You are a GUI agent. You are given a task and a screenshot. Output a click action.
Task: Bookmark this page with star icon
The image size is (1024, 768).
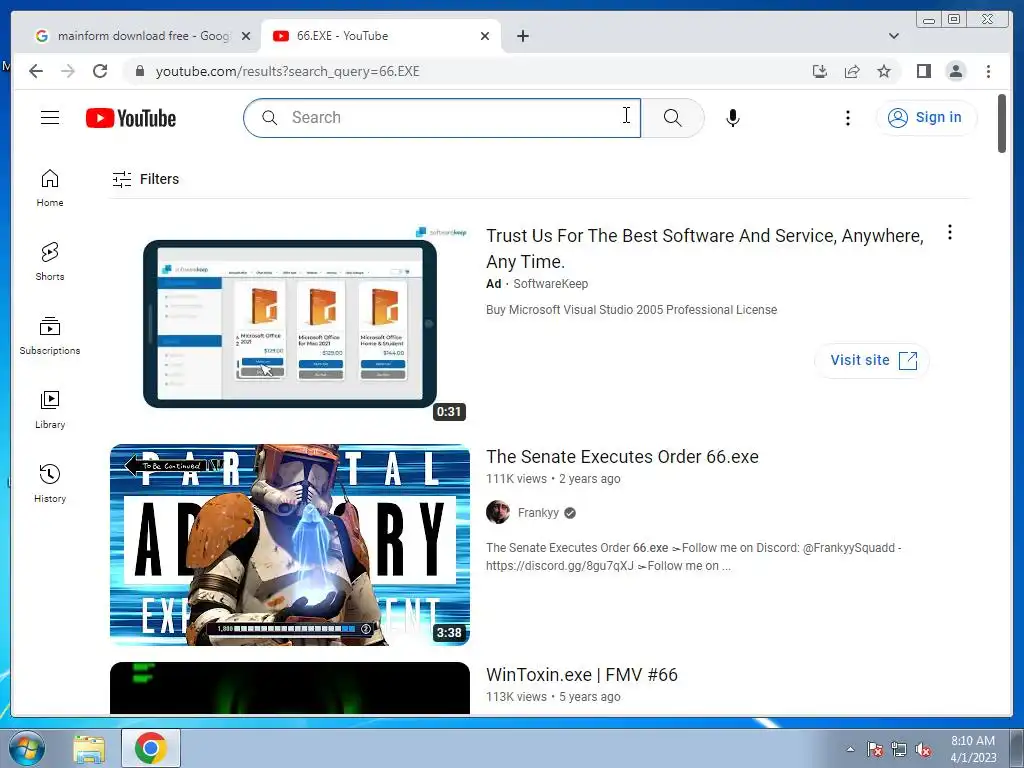884,71
